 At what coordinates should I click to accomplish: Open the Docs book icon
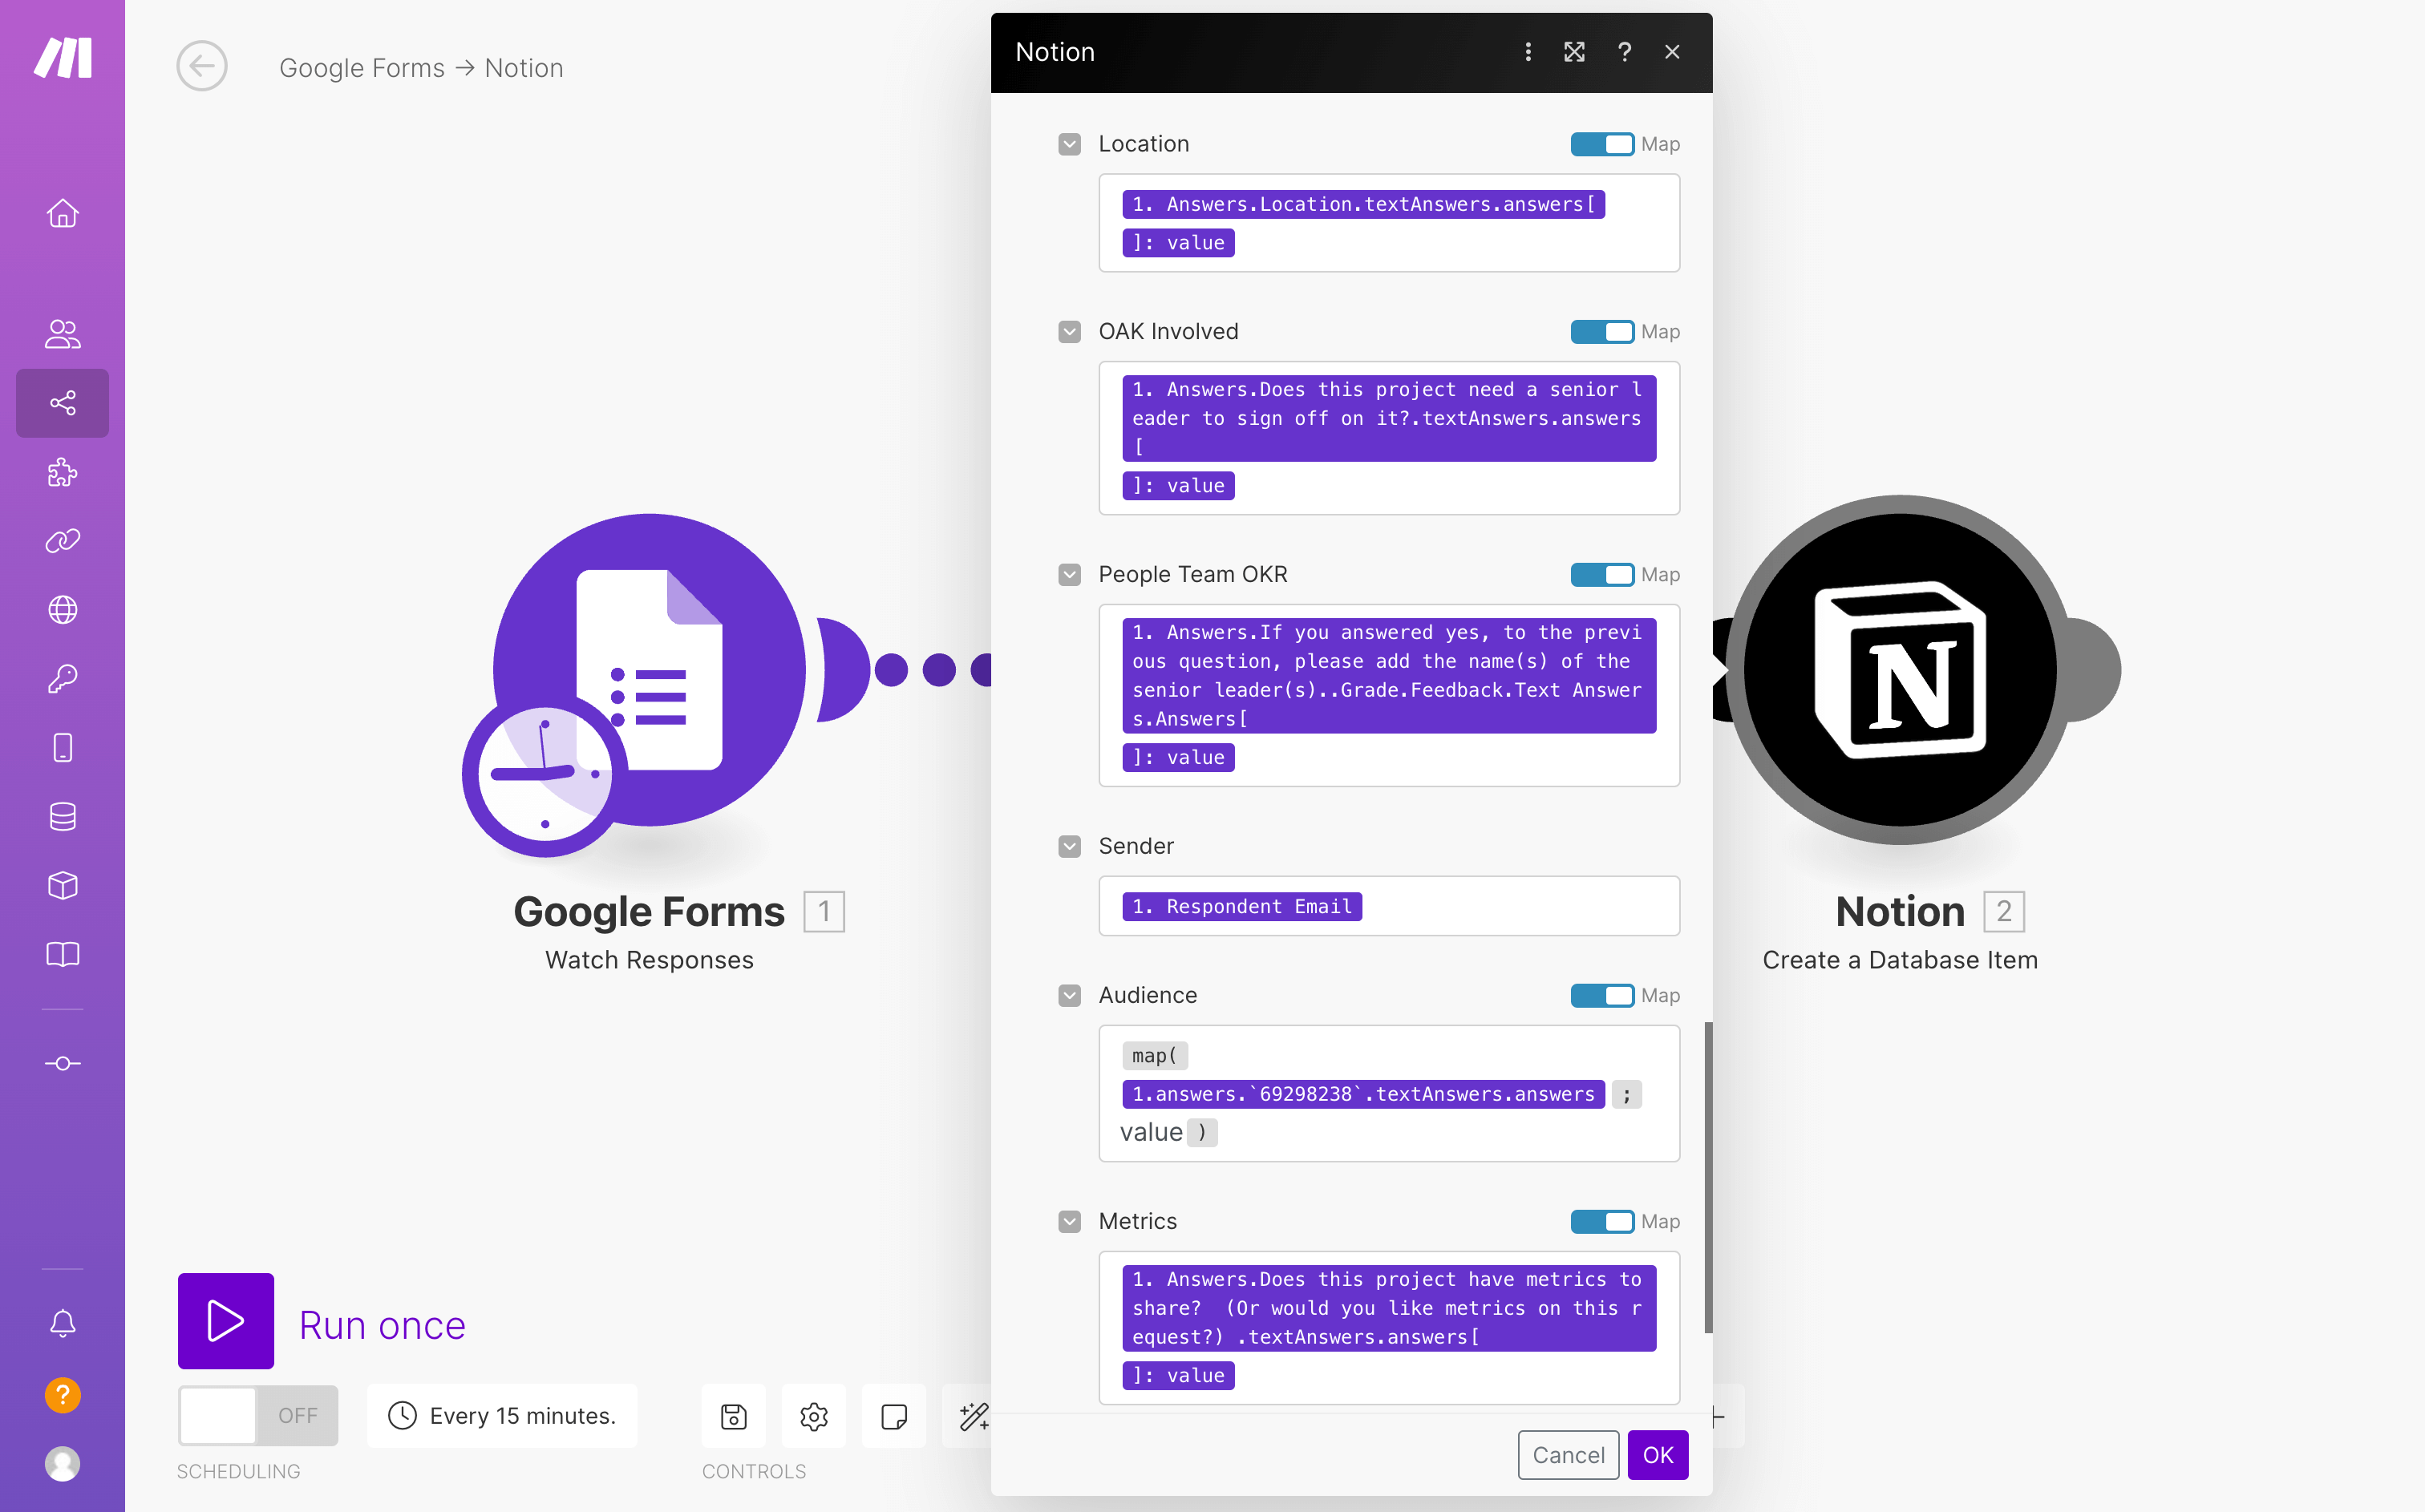pyautogui.click(x=63, y=955)
